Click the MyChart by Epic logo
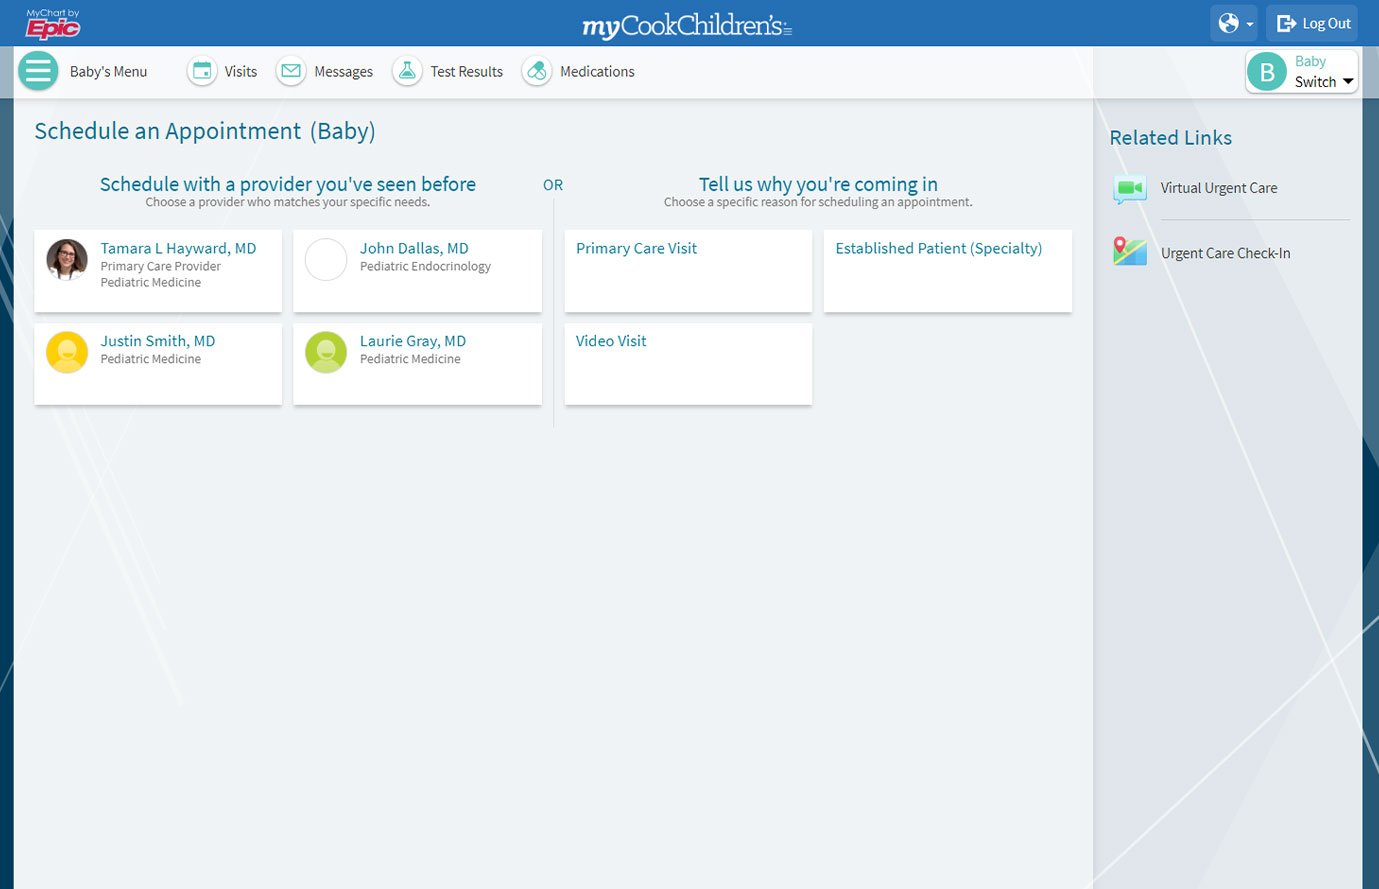This screenshot has width=1379, height=889. (x=53, y=23)
